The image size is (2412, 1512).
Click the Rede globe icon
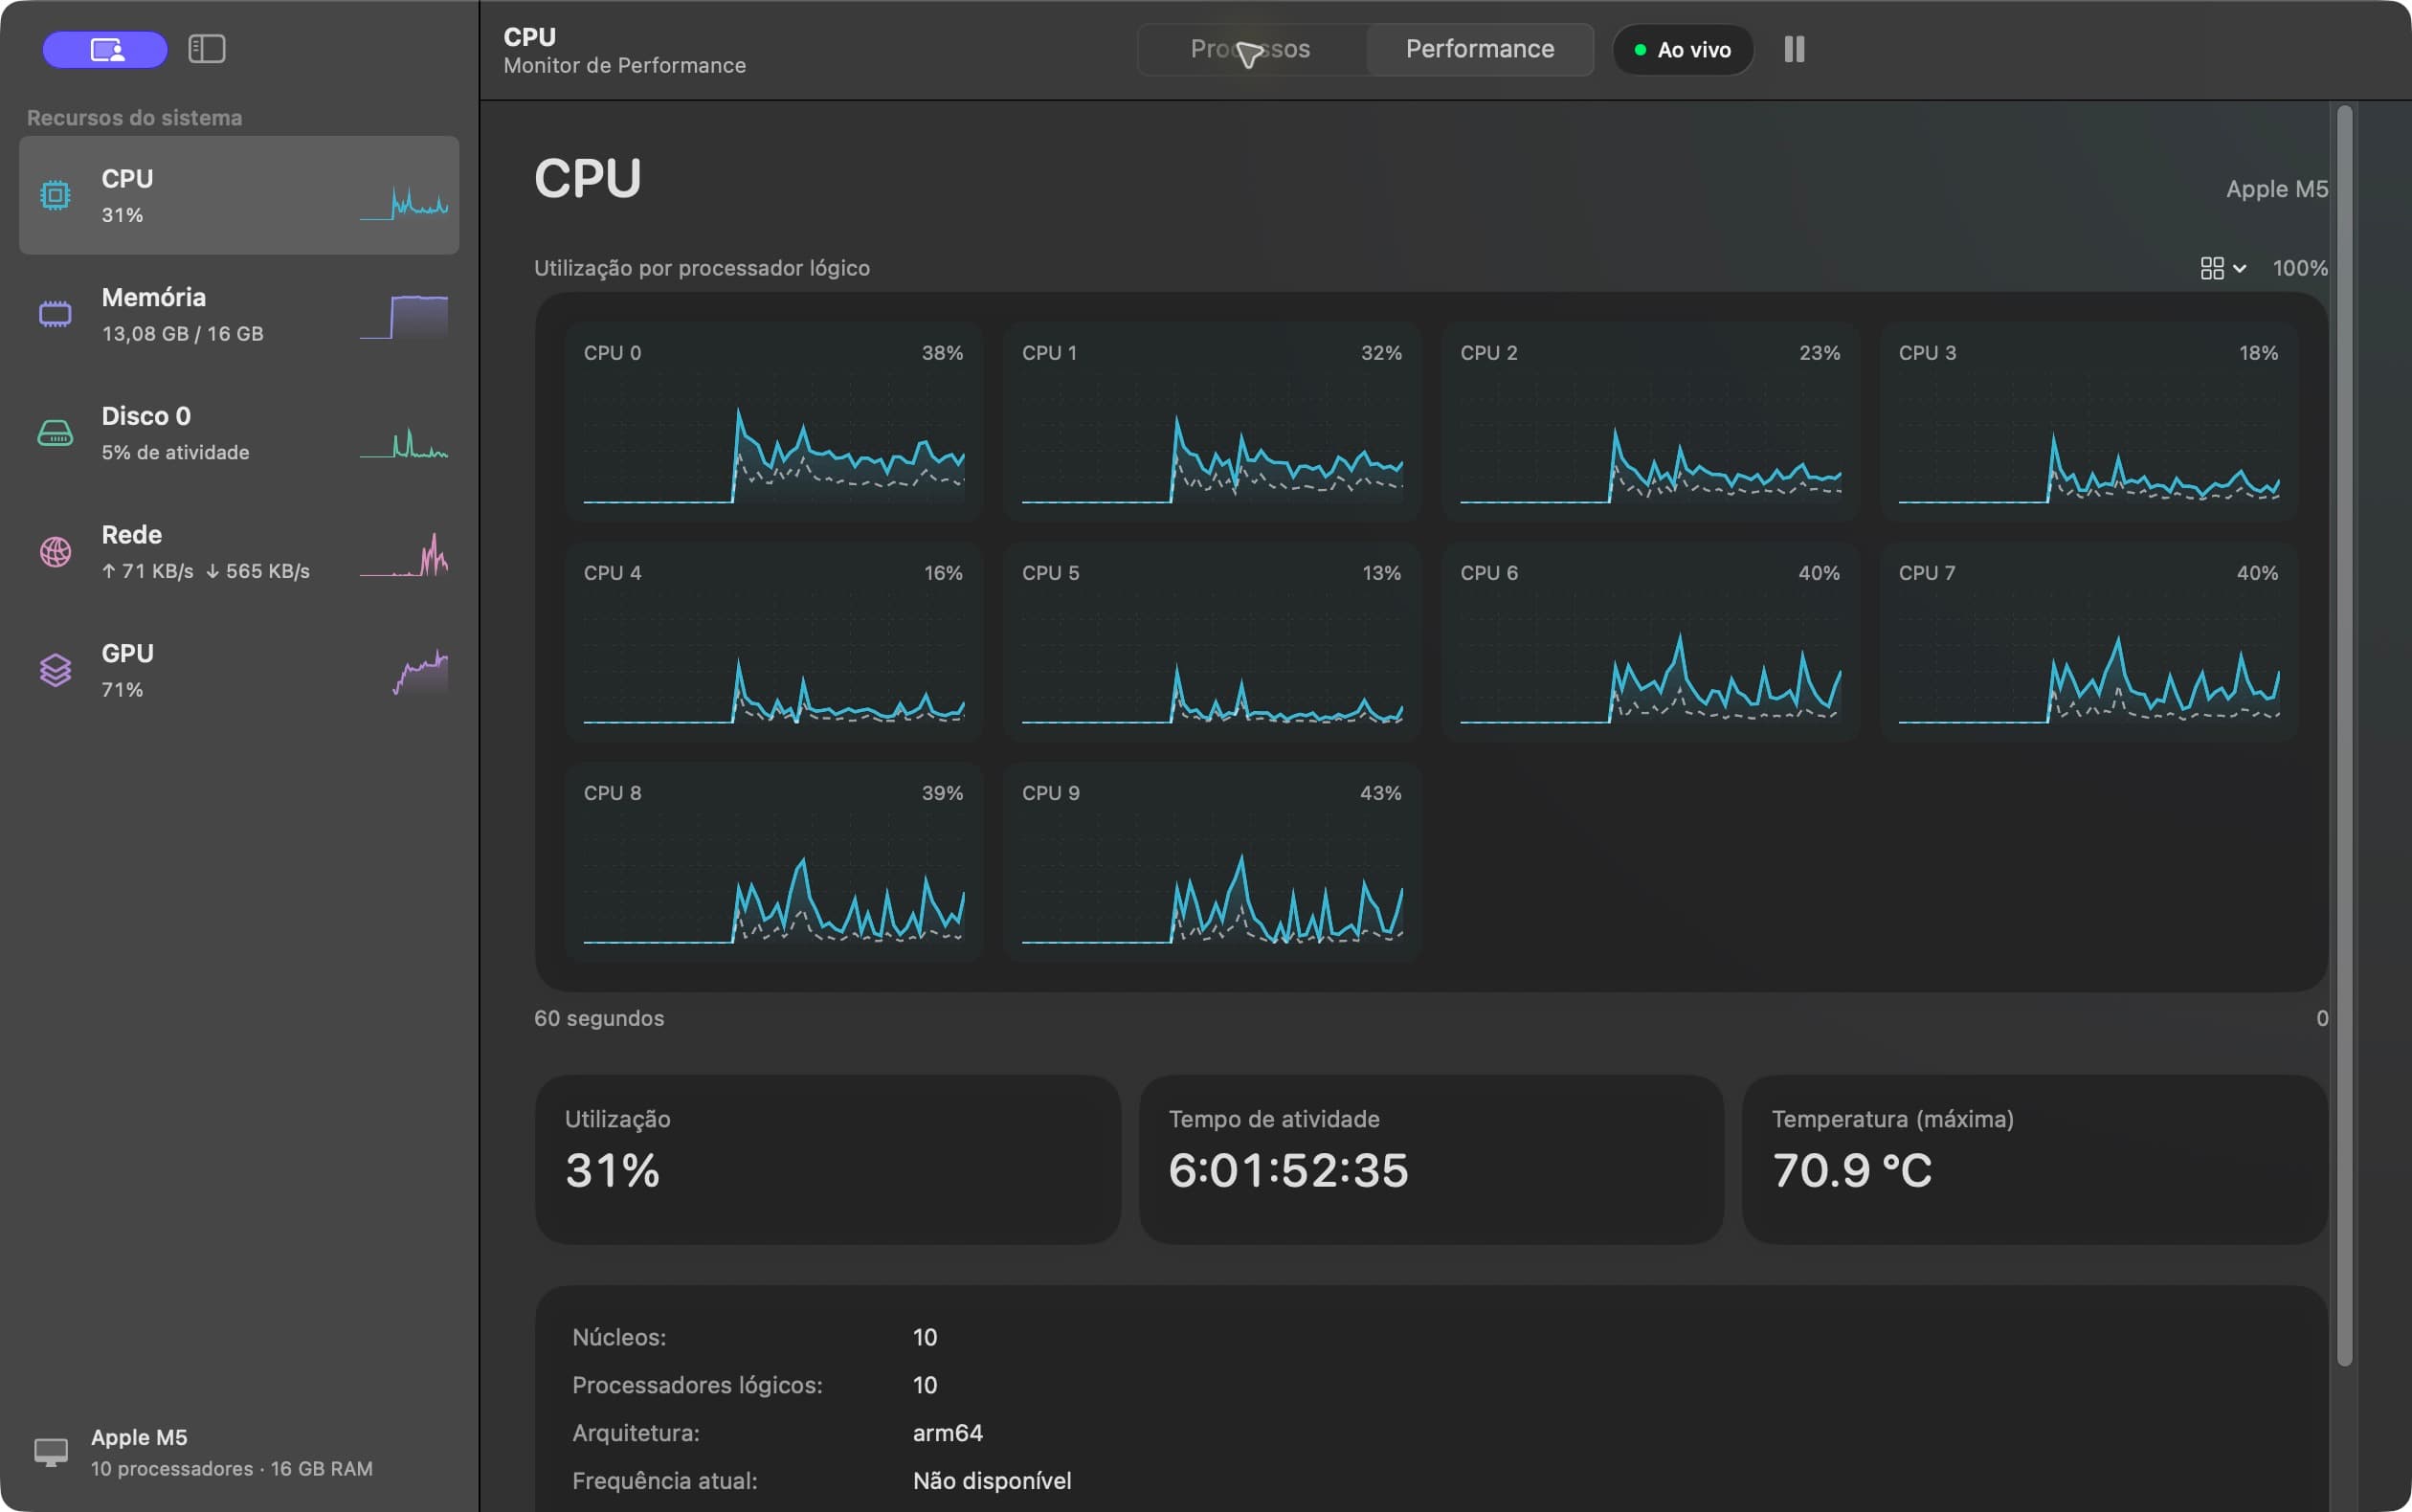point(55,551)
